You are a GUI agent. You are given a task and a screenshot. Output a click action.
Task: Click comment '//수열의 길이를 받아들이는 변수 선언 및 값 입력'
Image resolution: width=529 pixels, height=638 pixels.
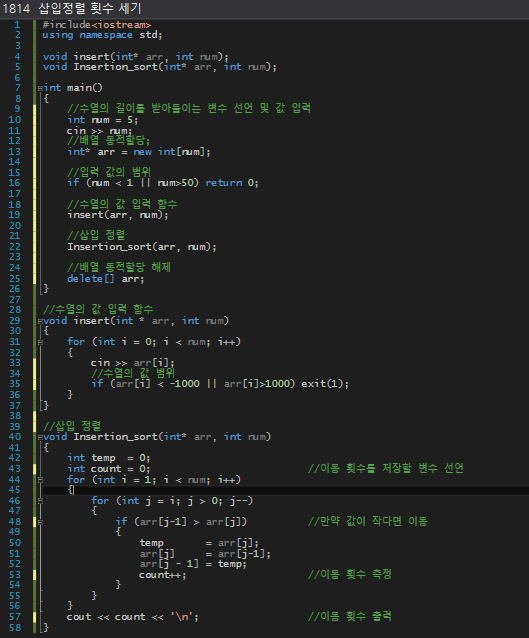tap(189, 108)
